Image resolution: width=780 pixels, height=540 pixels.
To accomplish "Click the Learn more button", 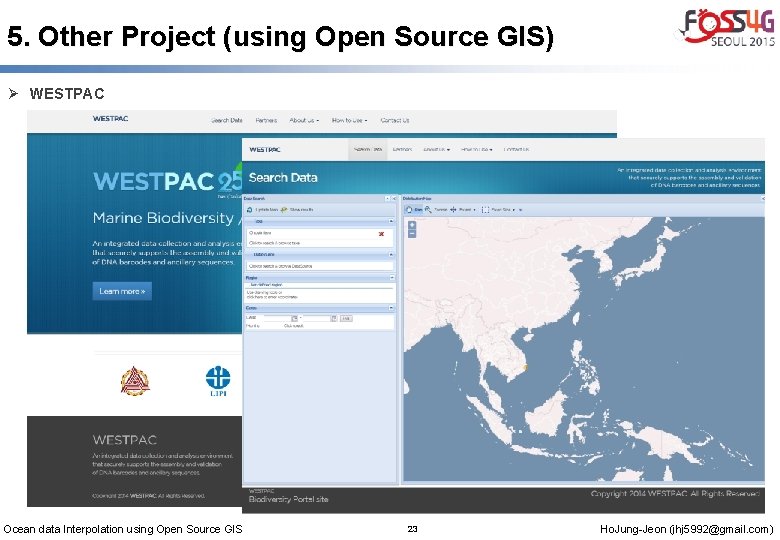I will (122, 291).
